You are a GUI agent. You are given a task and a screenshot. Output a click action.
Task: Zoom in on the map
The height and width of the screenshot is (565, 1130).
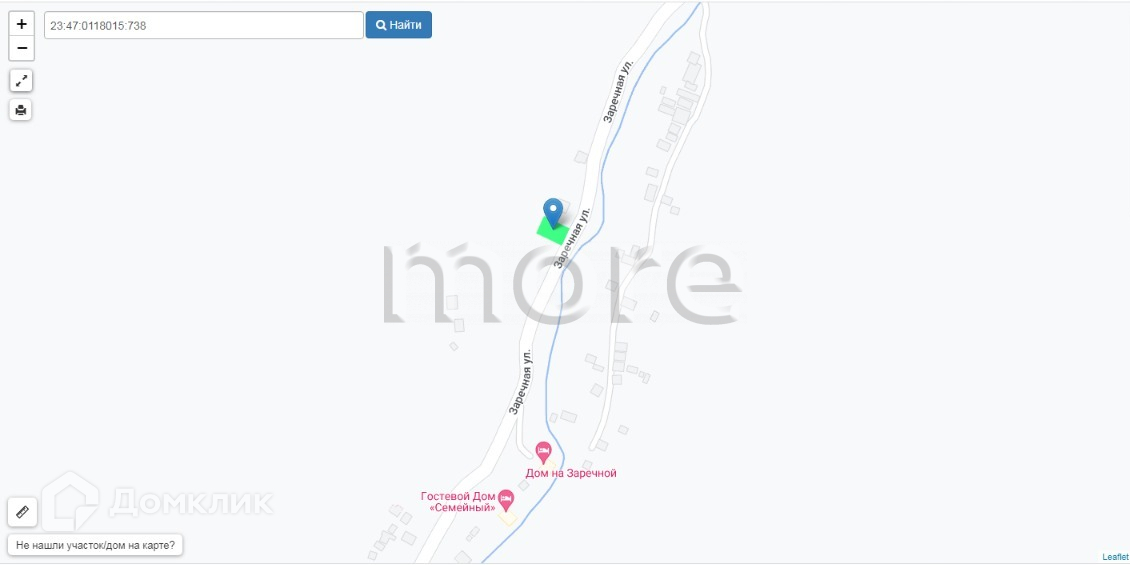tap(22, 24)
